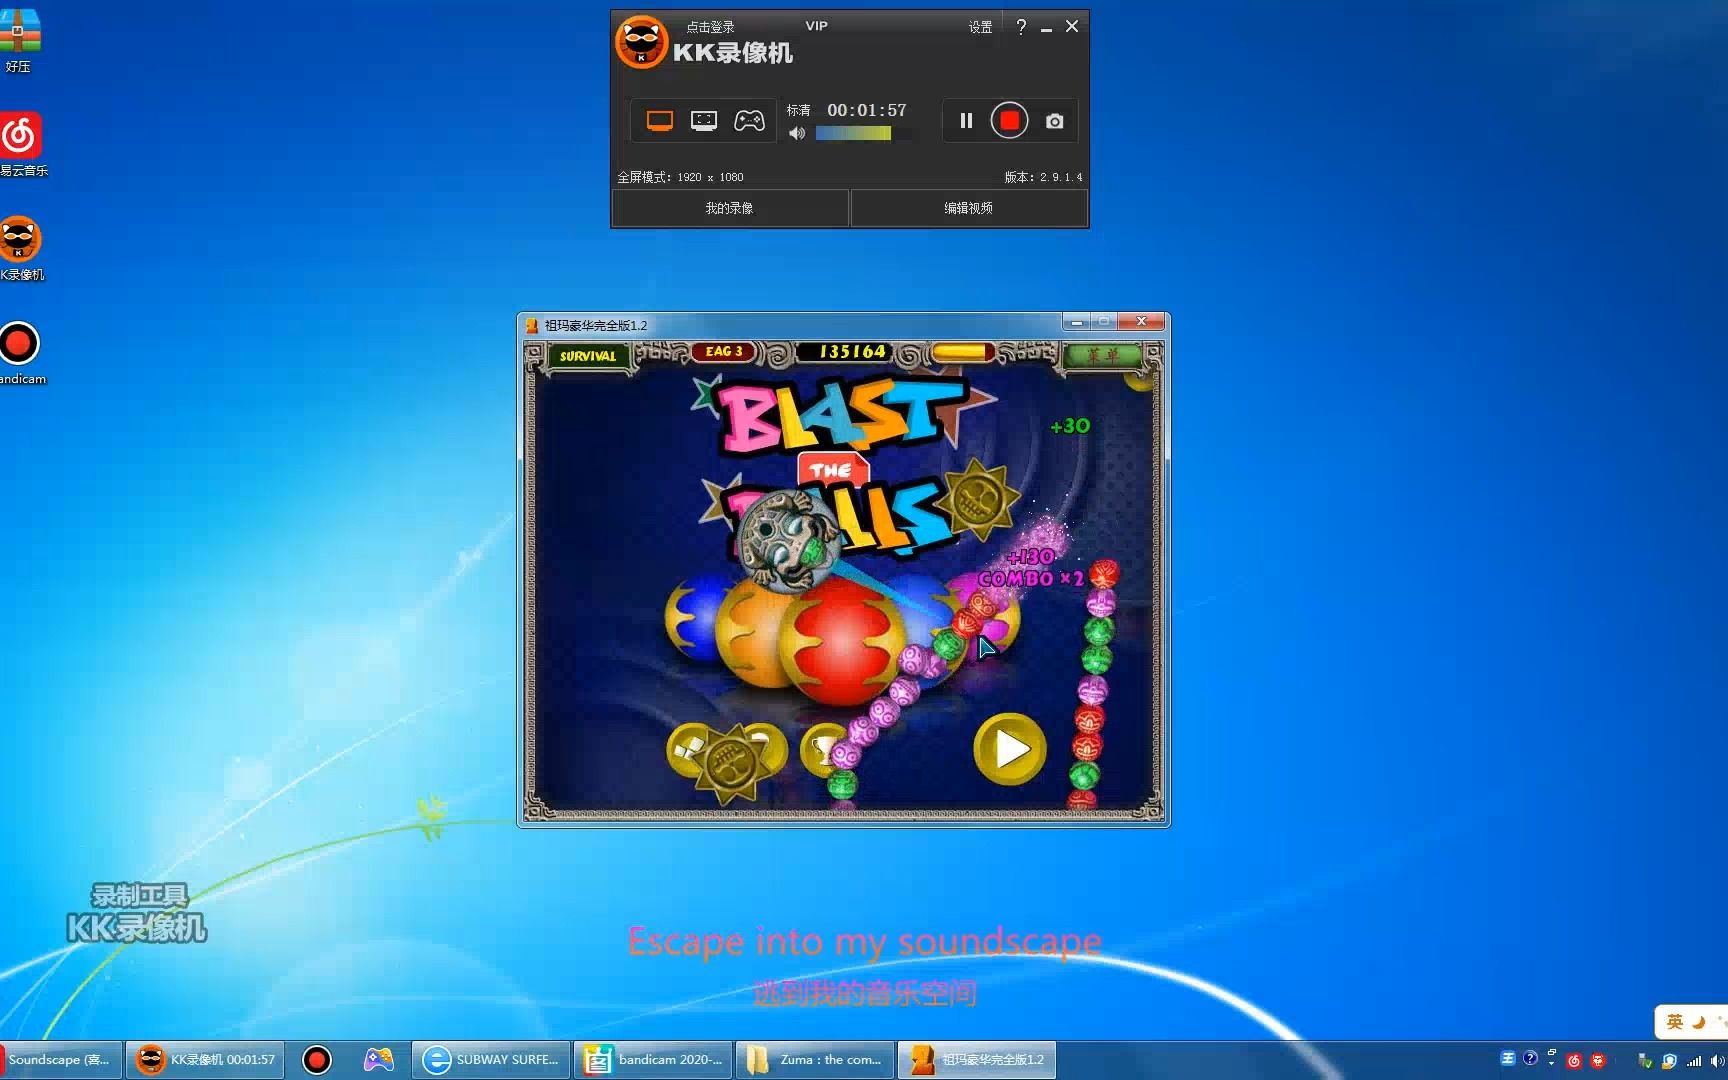Screen dimensions: 1728x1080
Task: Select region recording mode monitor icon
Action: tap(704, 121)
